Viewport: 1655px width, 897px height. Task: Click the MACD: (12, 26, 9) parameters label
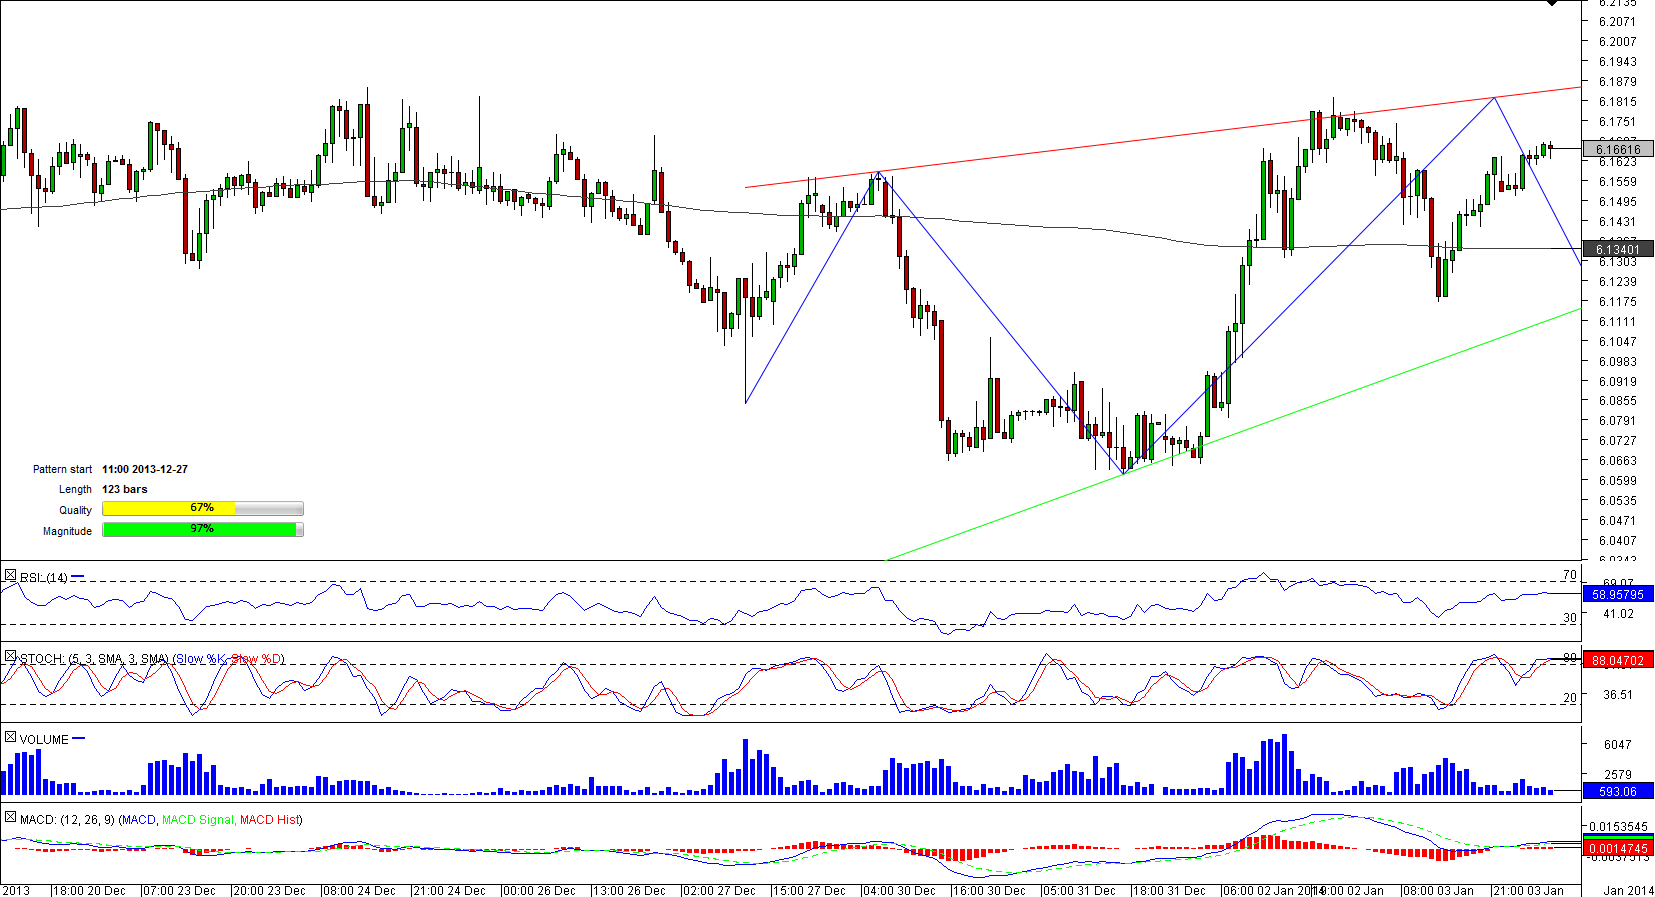coord(67,820)
